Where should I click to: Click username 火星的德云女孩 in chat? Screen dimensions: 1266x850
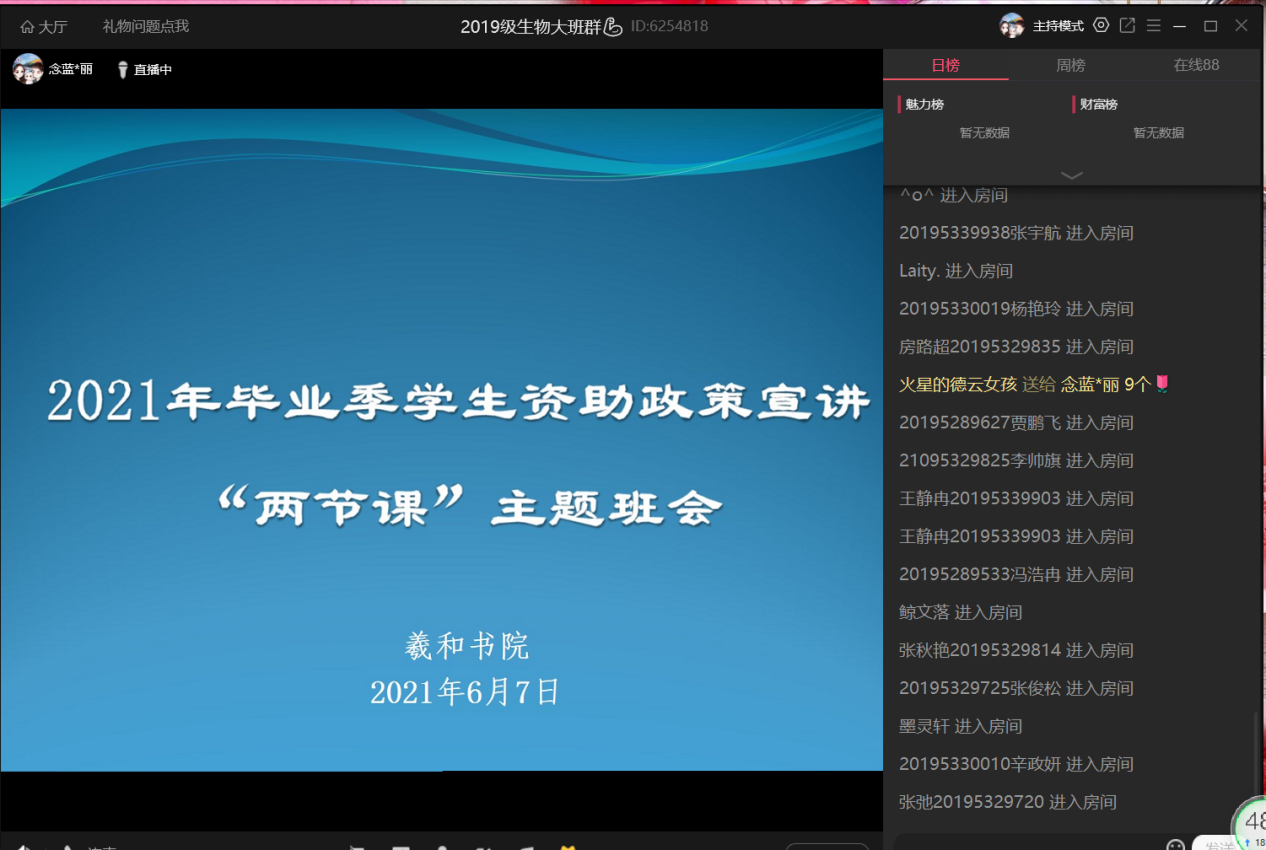click(957, 384)
